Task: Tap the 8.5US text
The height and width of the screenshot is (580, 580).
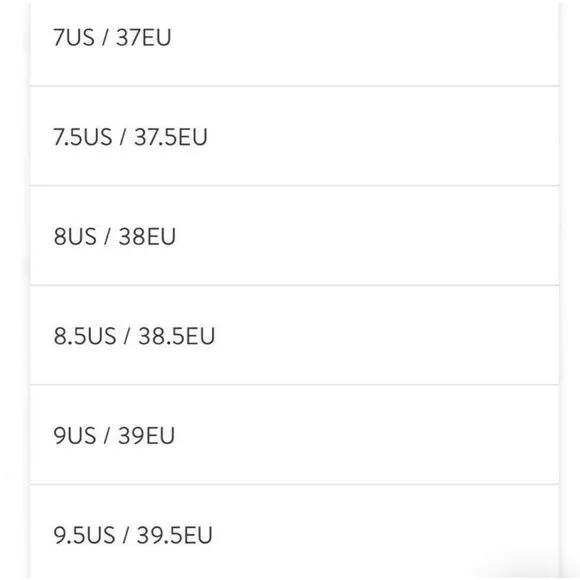Action: pyautogui.click(x=85, y=336)
